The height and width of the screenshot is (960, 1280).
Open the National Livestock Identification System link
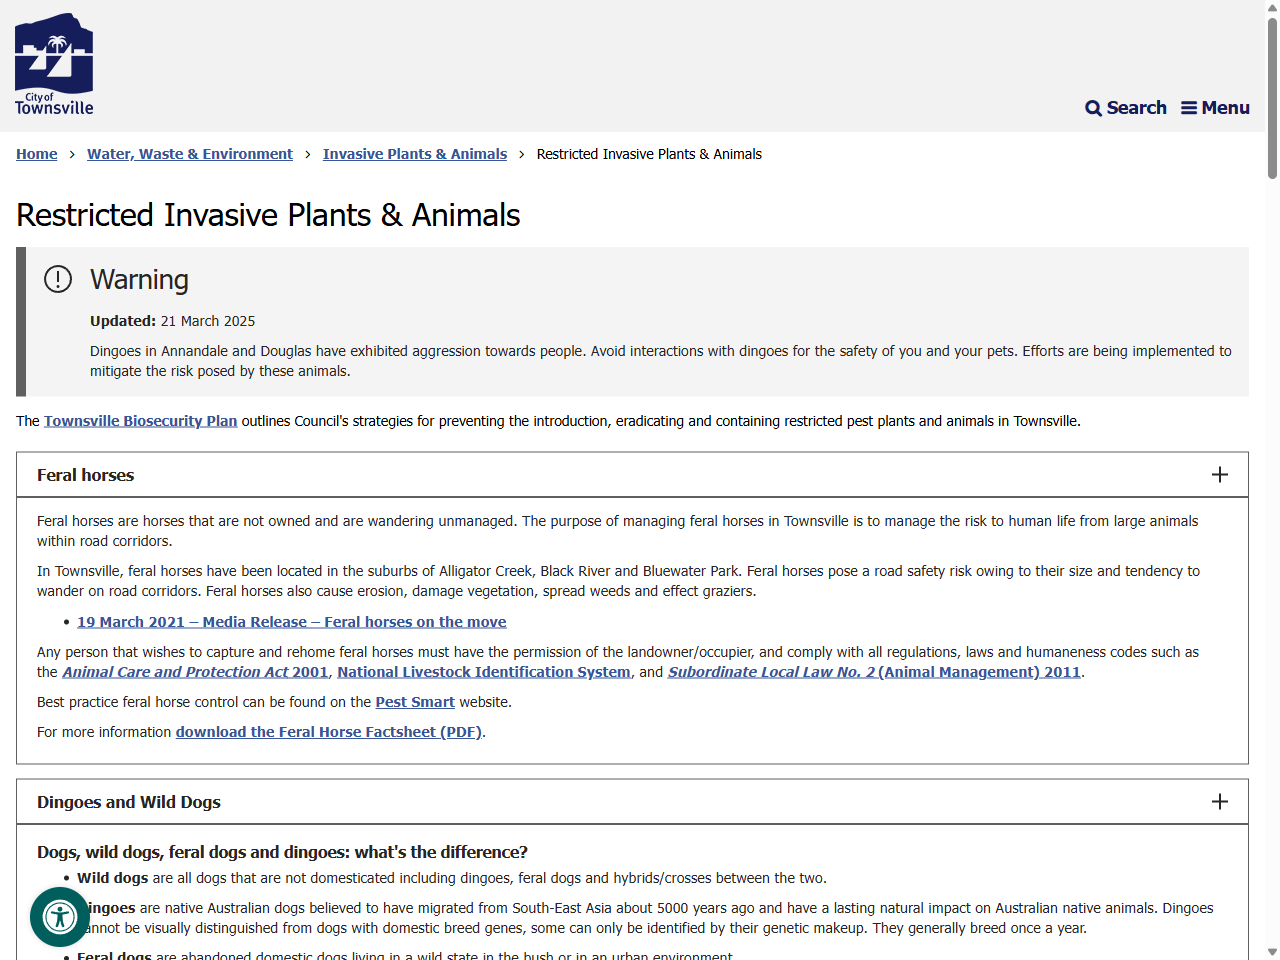pyautogui.click(x=484, y=671)
